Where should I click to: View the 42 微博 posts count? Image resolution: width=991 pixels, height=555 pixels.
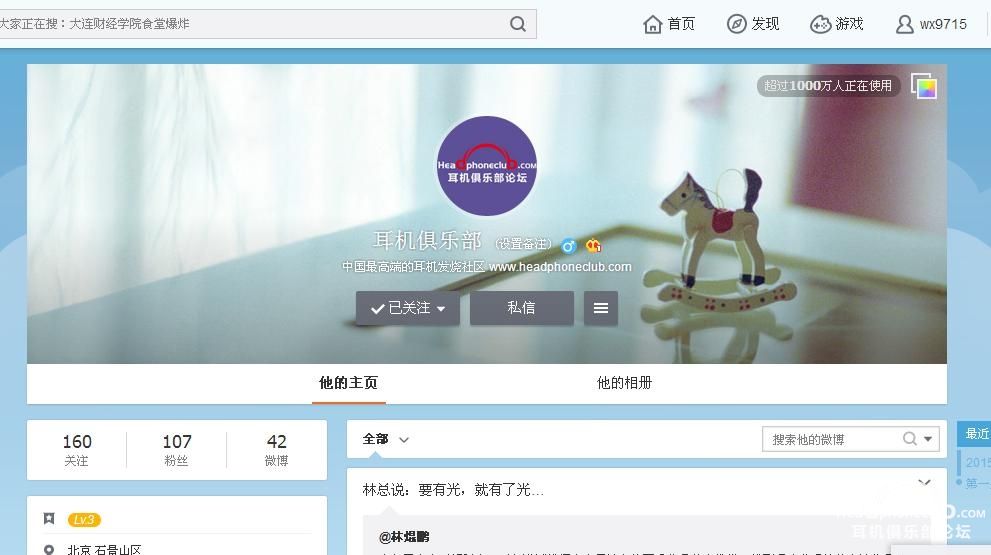276,449
